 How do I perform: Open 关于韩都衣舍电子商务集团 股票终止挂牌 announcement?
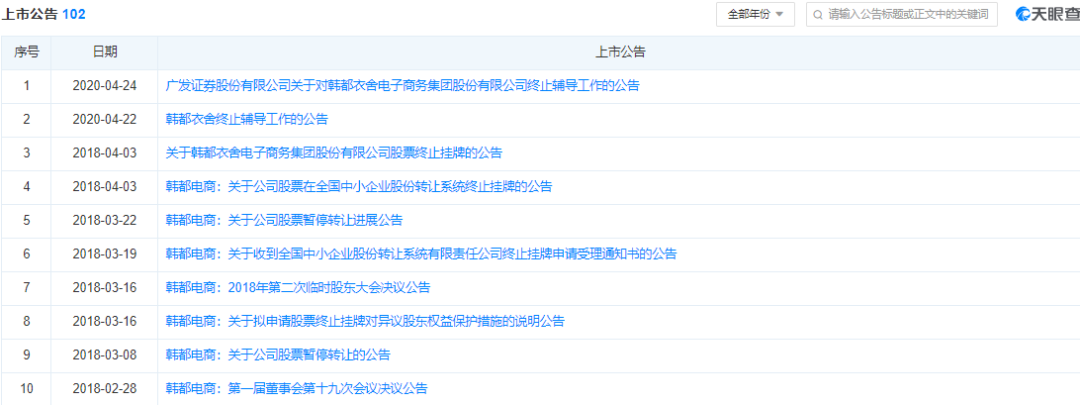click(x=333, y=153)
